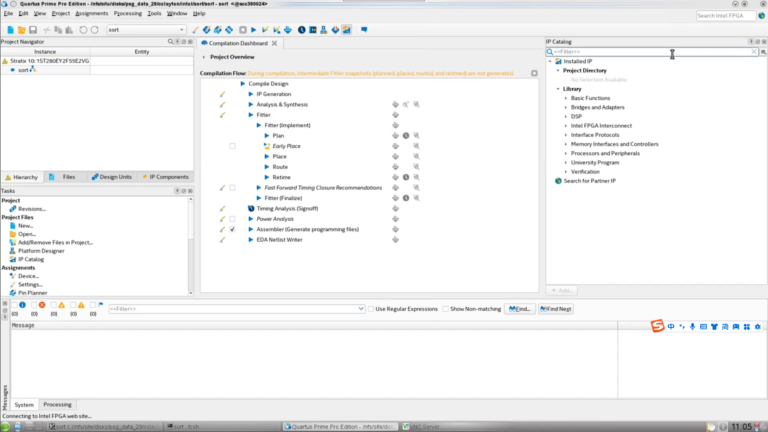
Task: Switch to the Design Units tab
Action: point(112,177)
